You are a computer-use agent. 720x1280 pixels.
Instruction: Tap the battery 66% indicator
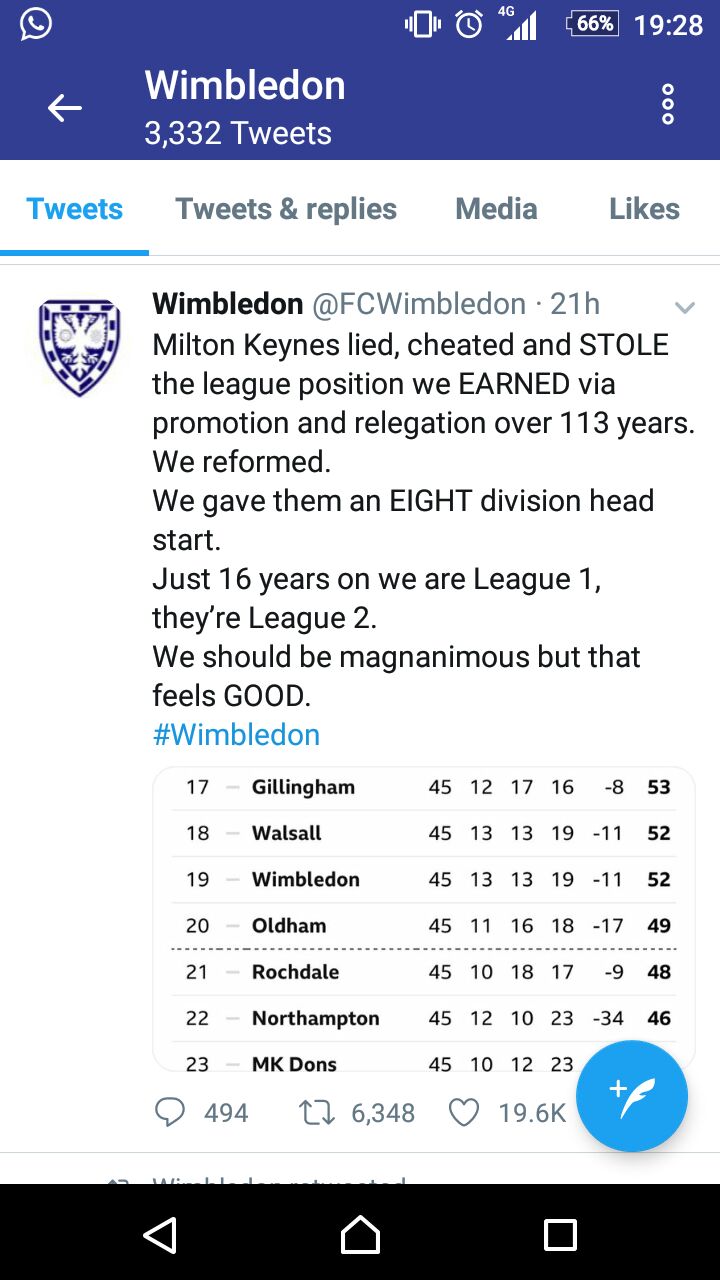tap(594, 24)
